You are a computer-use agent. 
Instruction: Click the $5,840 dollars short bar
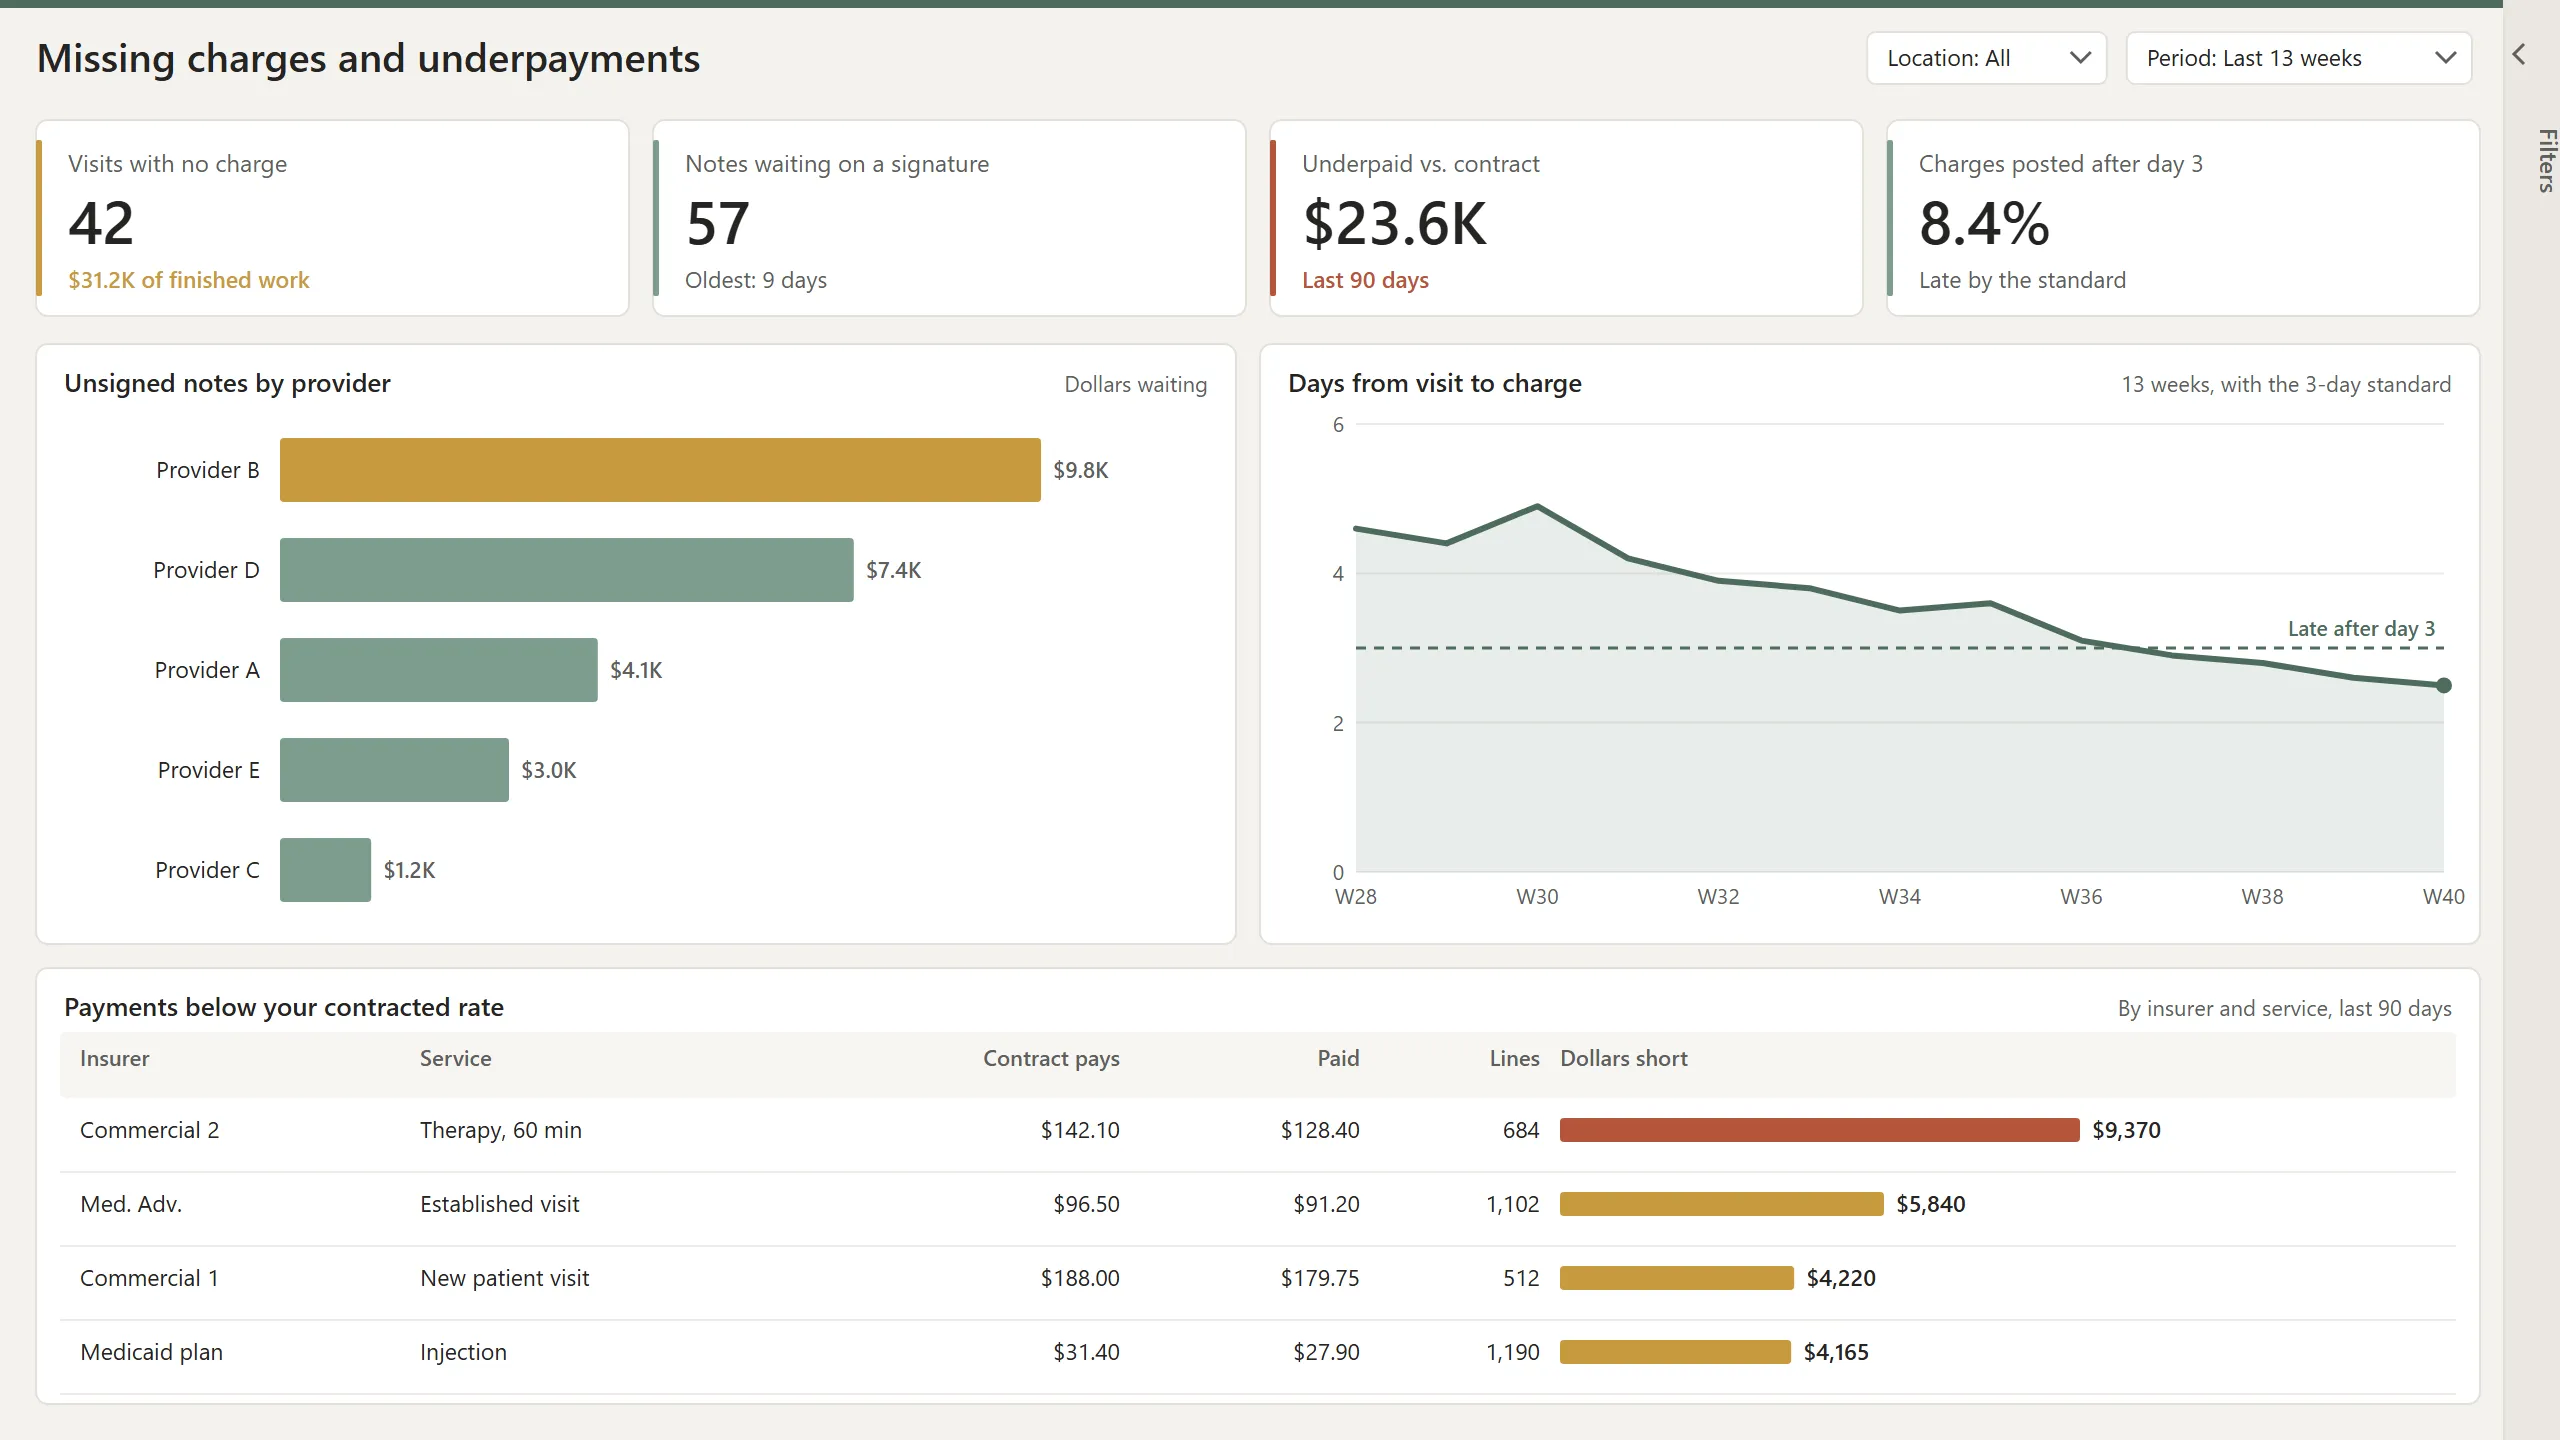click(x=1722, y=1204)
